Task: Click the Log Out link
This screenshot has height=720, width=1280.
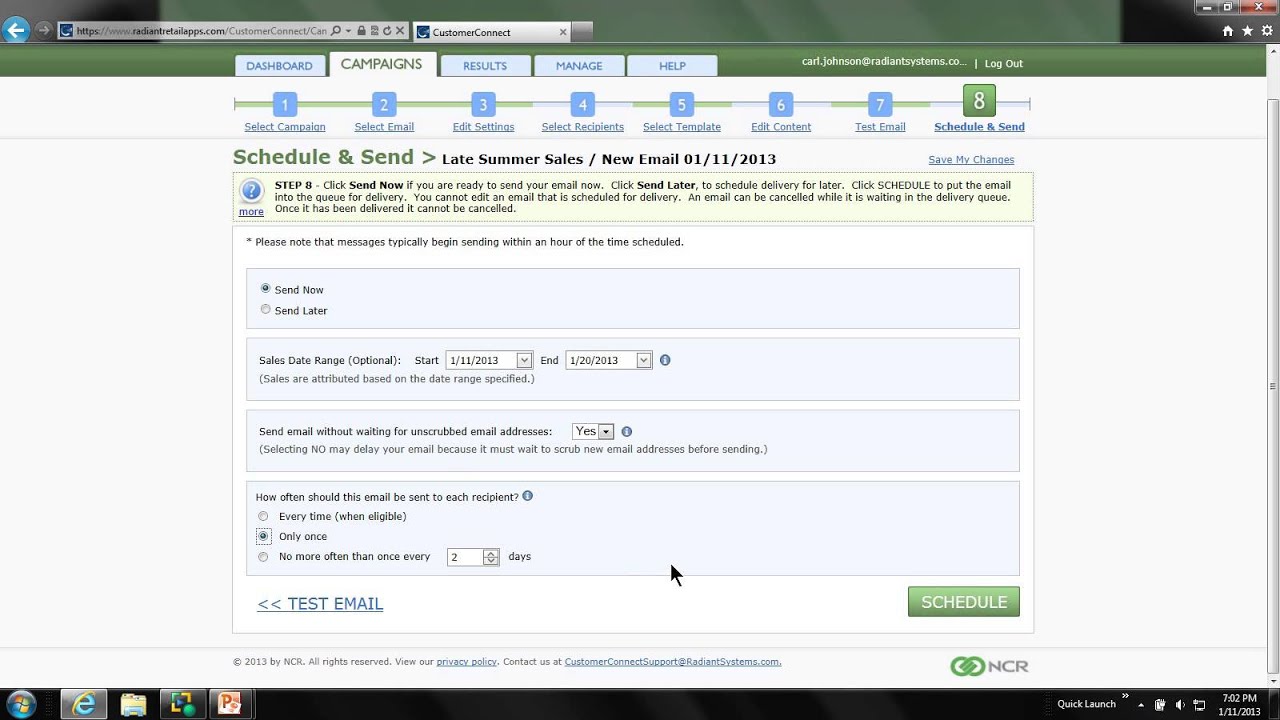Action: coord(1003,64)
